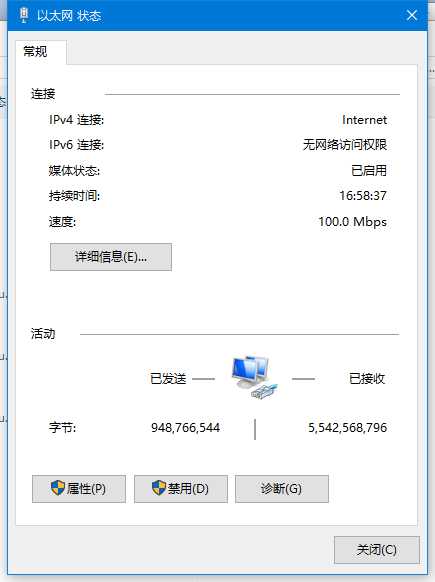Click the 媒体状态 value 已启用

369,170
